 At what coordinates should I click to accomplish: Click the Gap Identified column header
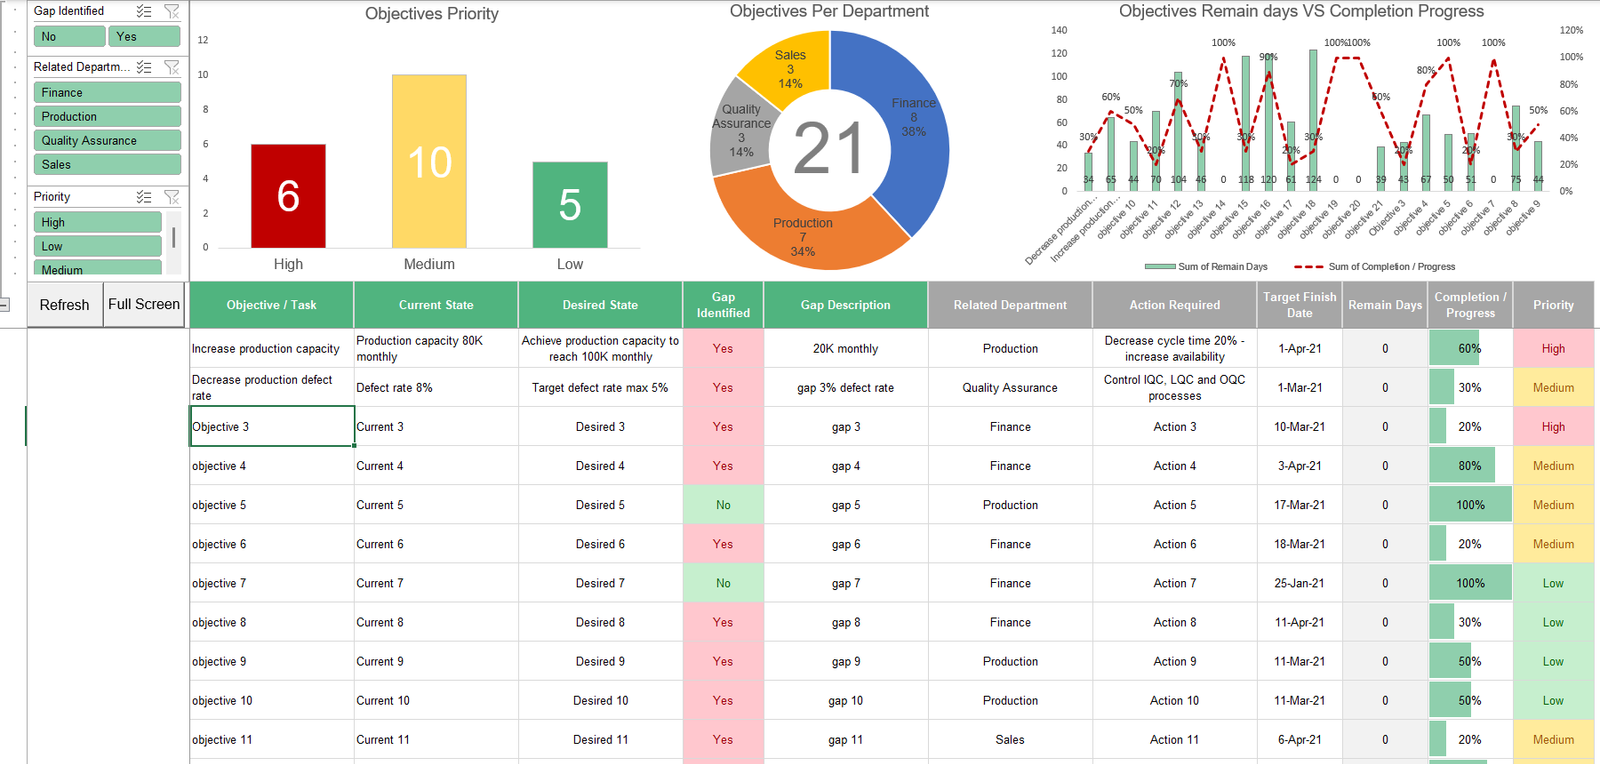pos(723,305)
